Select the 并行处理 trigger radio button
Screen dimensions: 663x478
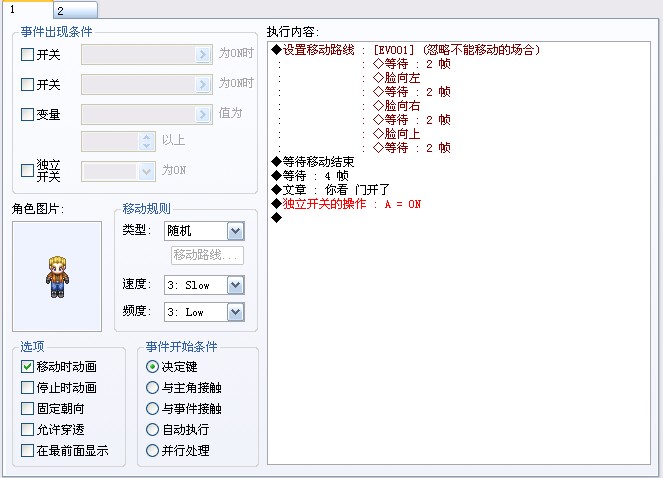[152, 450]
